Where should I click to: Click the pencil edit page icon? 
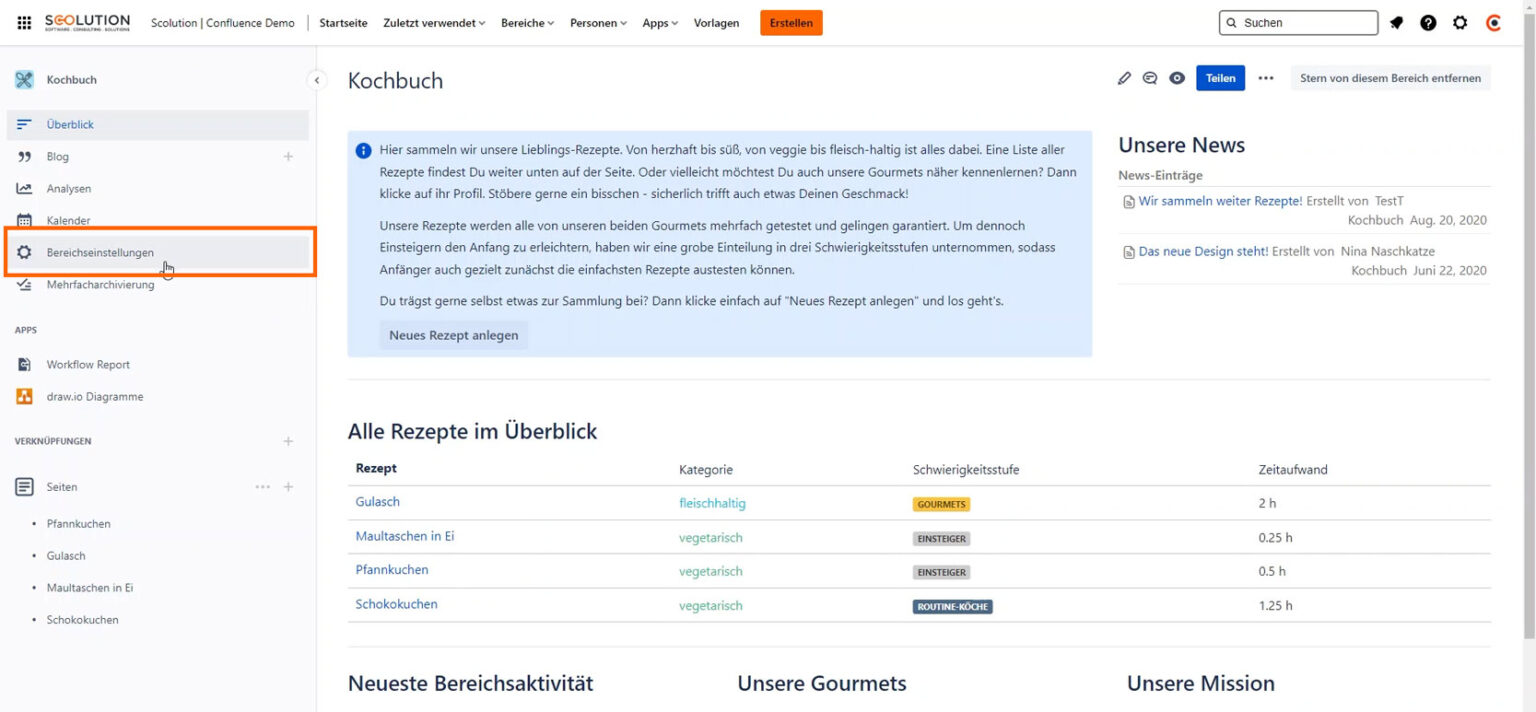1124,78
